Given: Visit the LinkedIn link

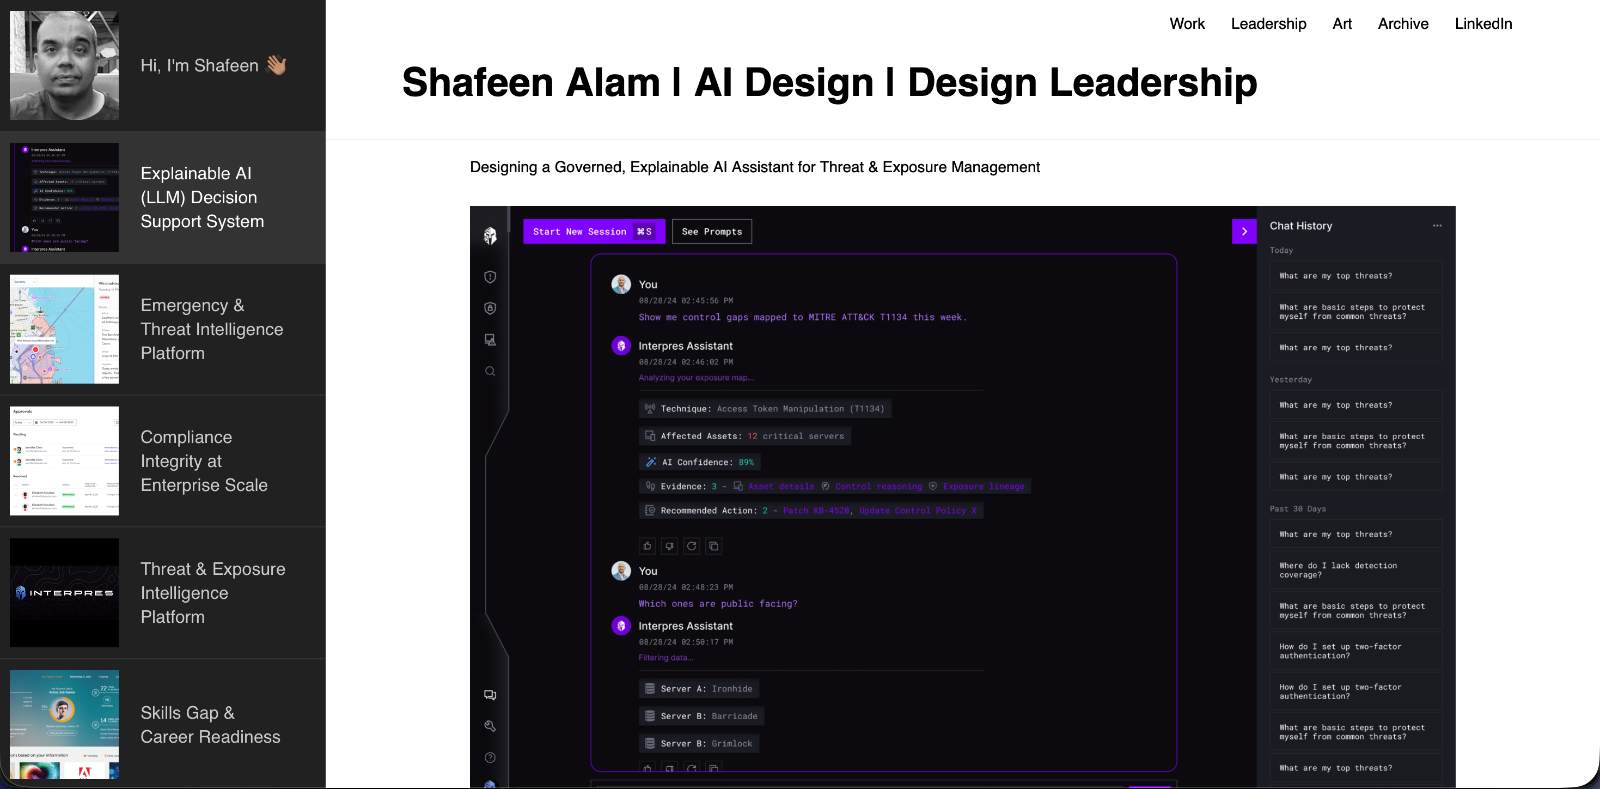Looking at the screenshot, I should [x=1483, y=24].
